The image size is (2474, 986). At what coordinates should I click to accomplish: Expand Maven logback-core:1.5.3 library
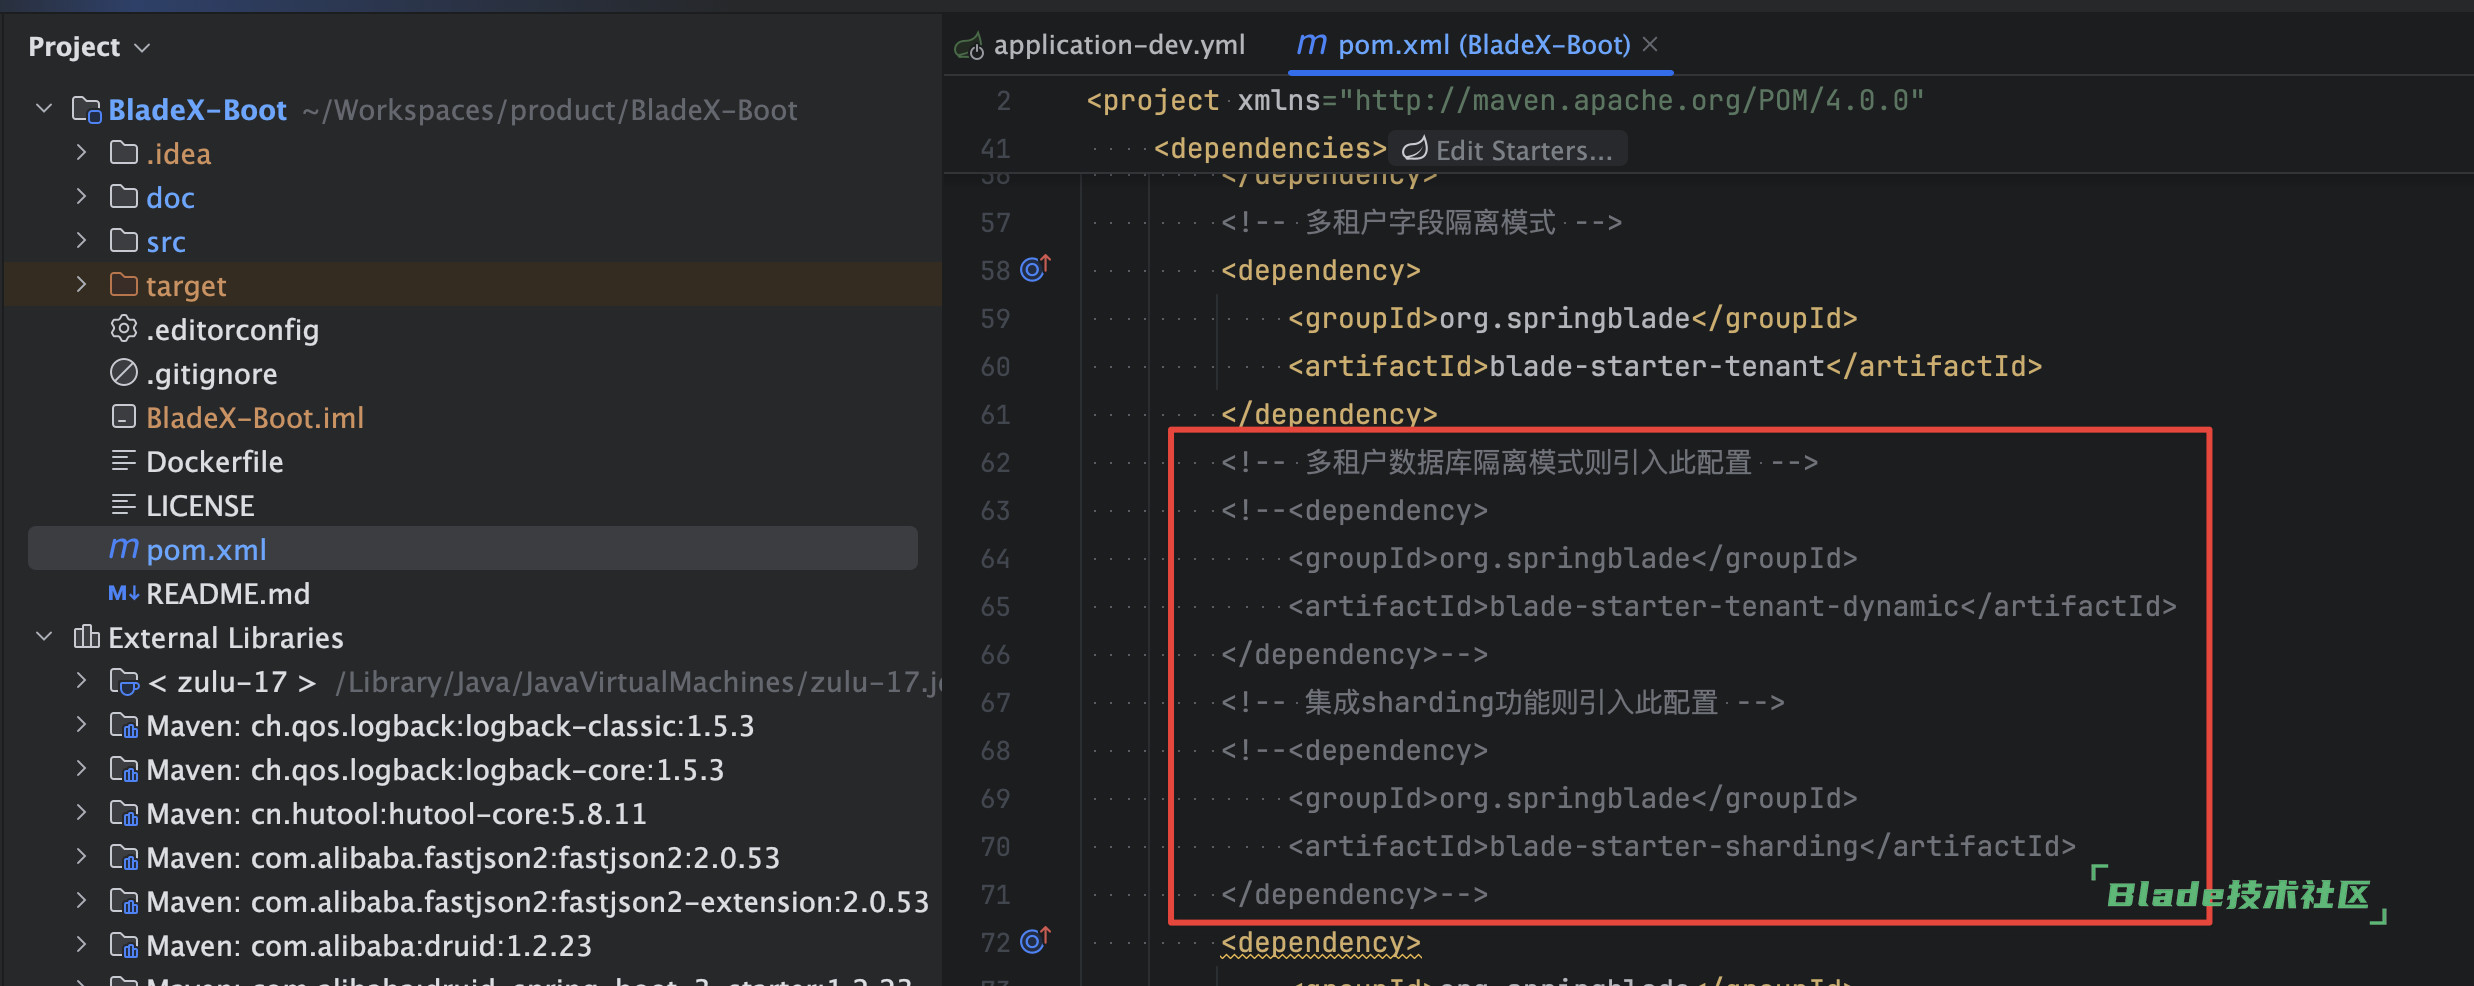(x=82, y=769)
